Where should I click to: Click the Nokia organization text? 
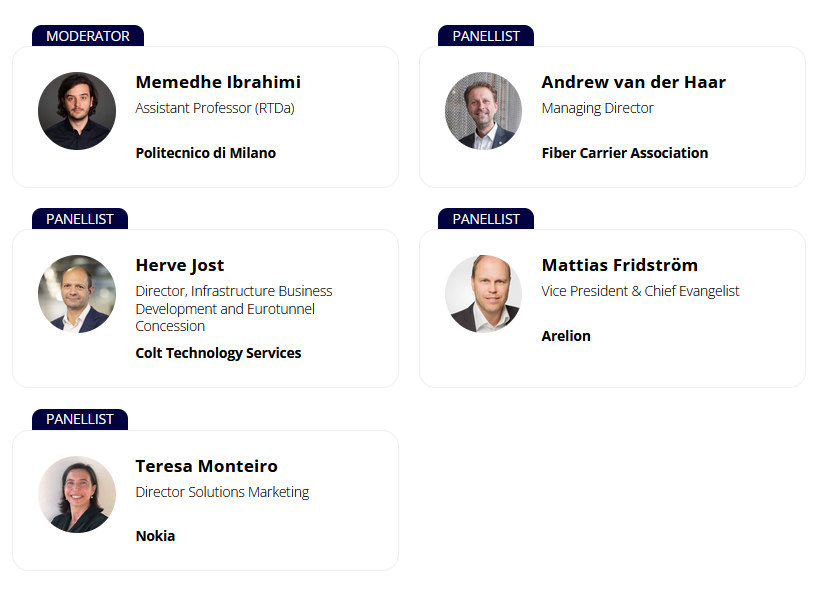point(155,536)
